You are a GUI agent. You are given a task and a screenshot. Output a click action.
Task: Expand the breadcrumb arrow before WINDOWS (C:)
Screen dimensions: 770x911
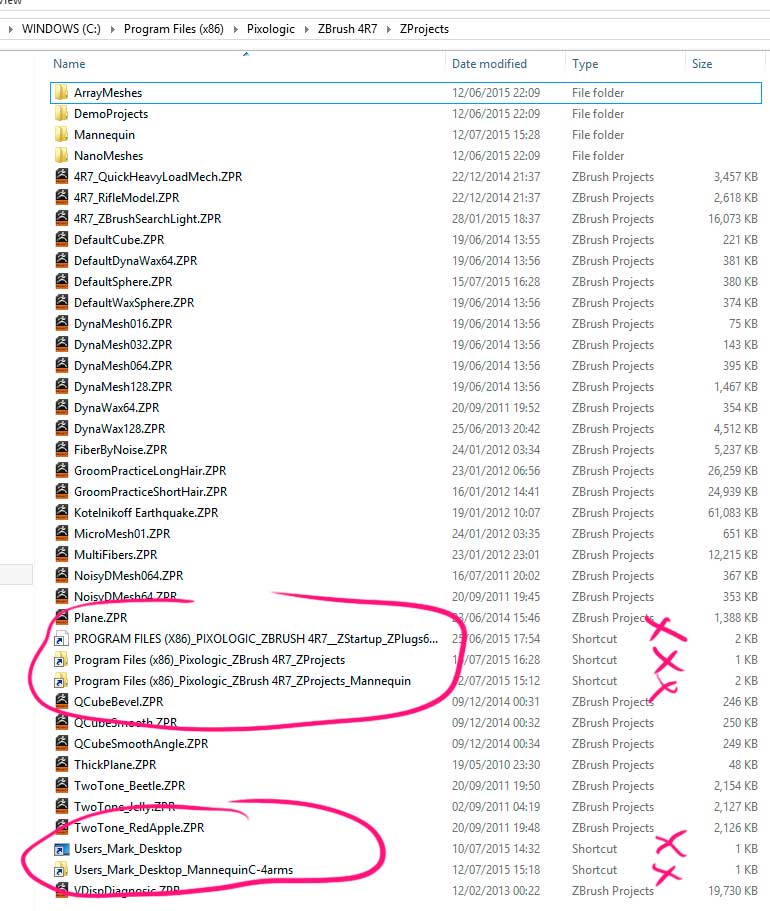pos(10,28)
